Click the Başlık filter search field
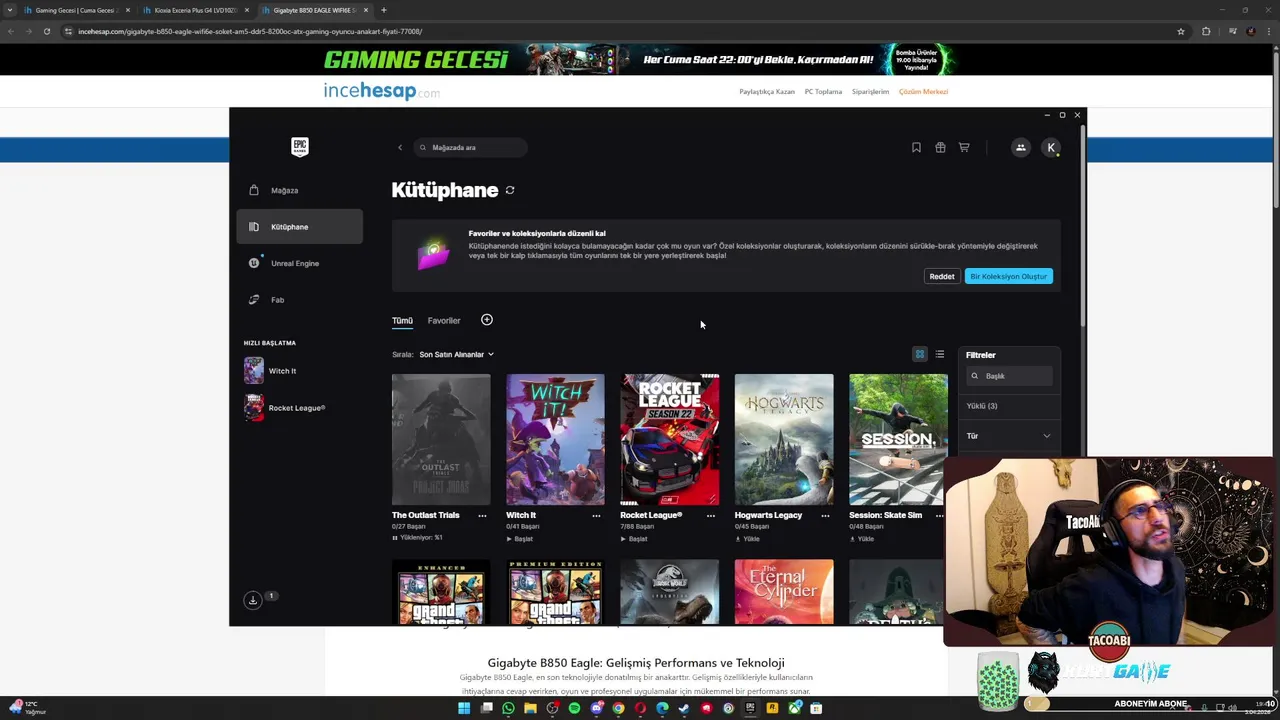Screen dimensions: 1280x720 pos(1009,376)
